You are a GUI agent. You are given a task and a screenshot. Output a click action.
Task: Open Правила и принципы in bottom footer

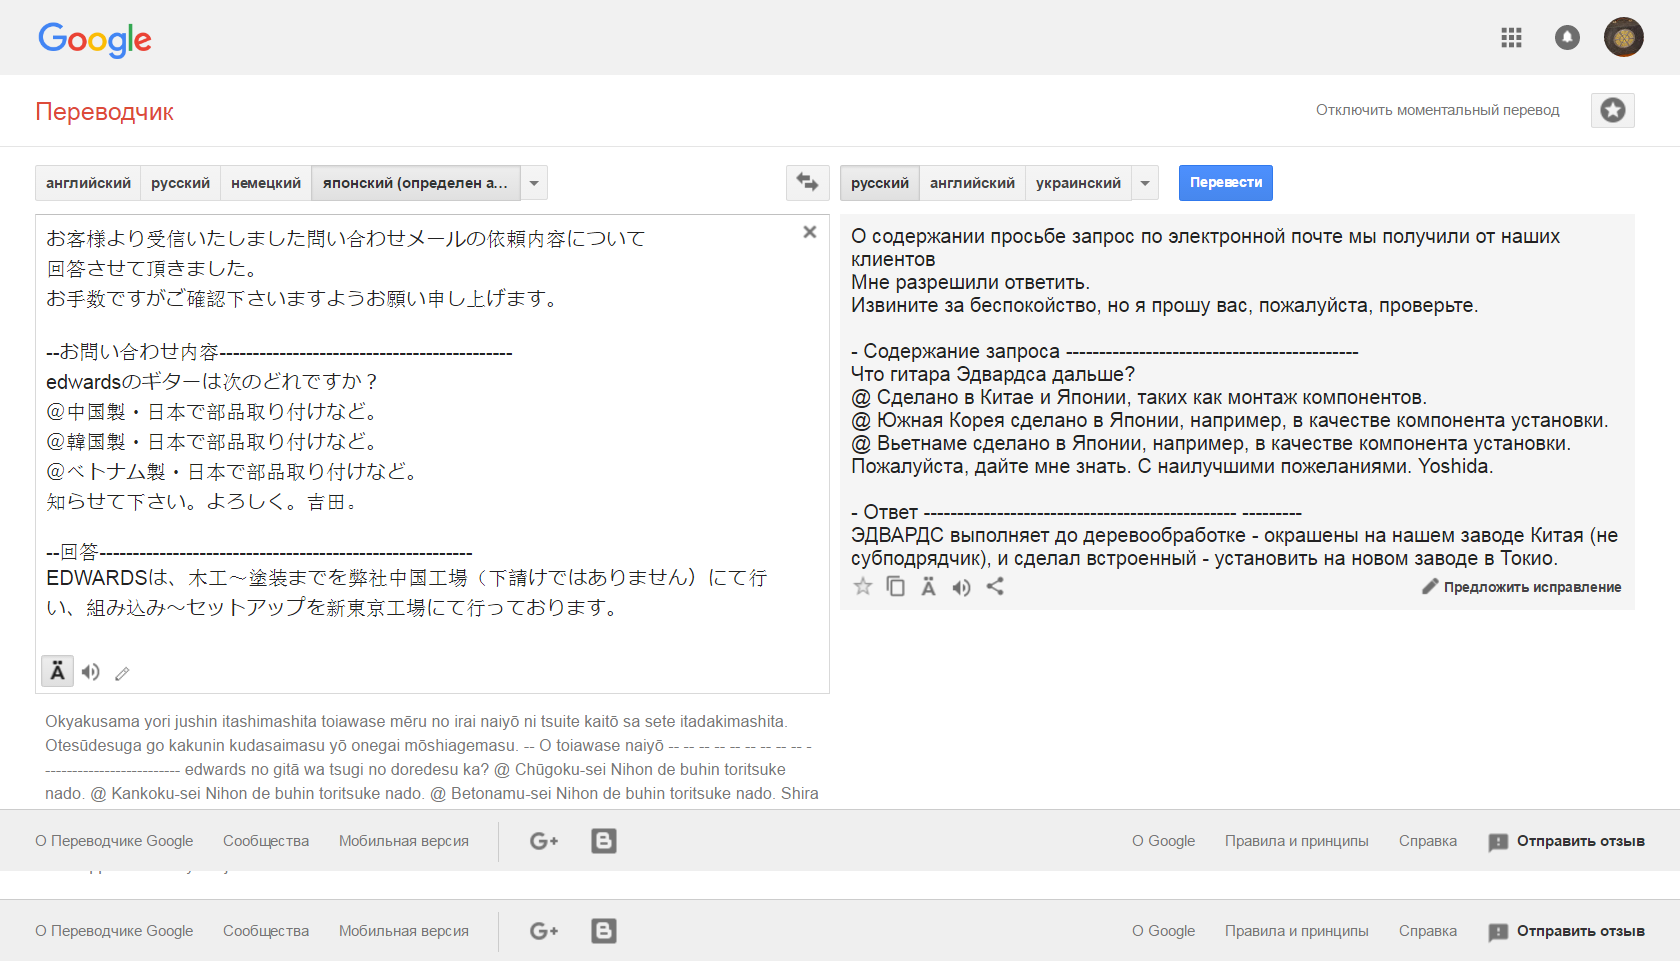(x=1297, y=931)
